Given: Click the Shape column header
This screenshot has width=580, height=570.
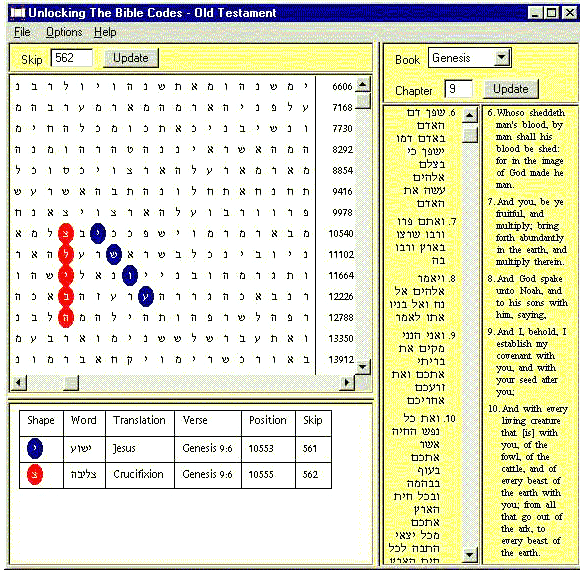Looking at the screenshot, I should coord(41,420).
